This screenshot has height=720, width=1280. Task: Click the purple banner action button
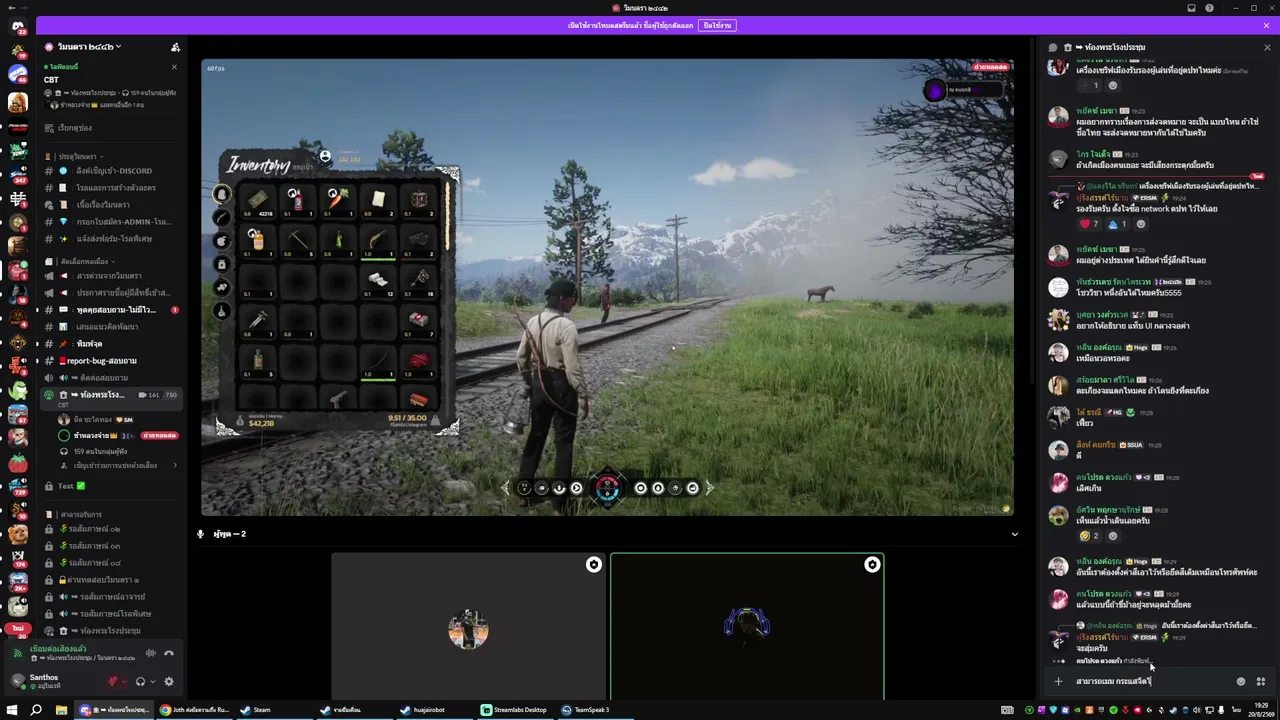coord(716,25)
